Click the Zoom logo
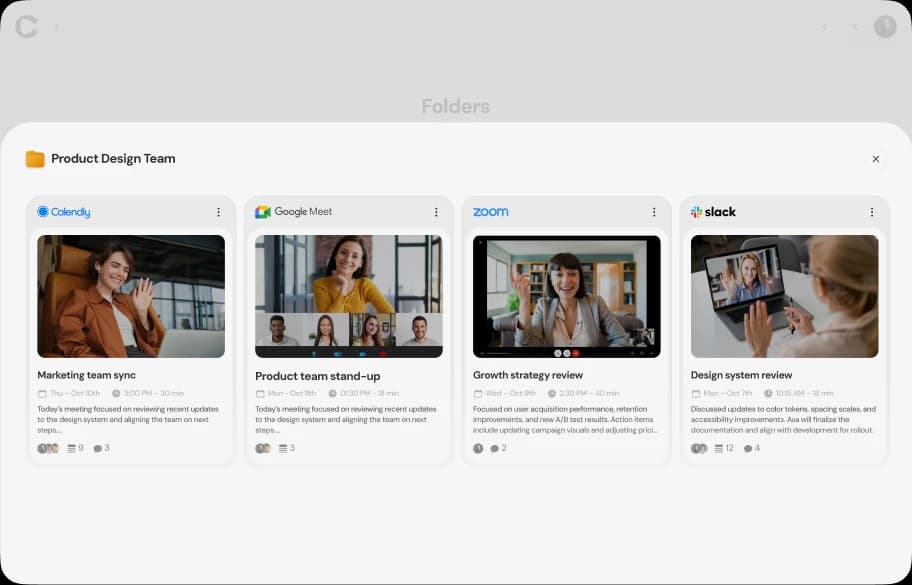This screenshot has height=585, width=912. (x=490, y=212)
